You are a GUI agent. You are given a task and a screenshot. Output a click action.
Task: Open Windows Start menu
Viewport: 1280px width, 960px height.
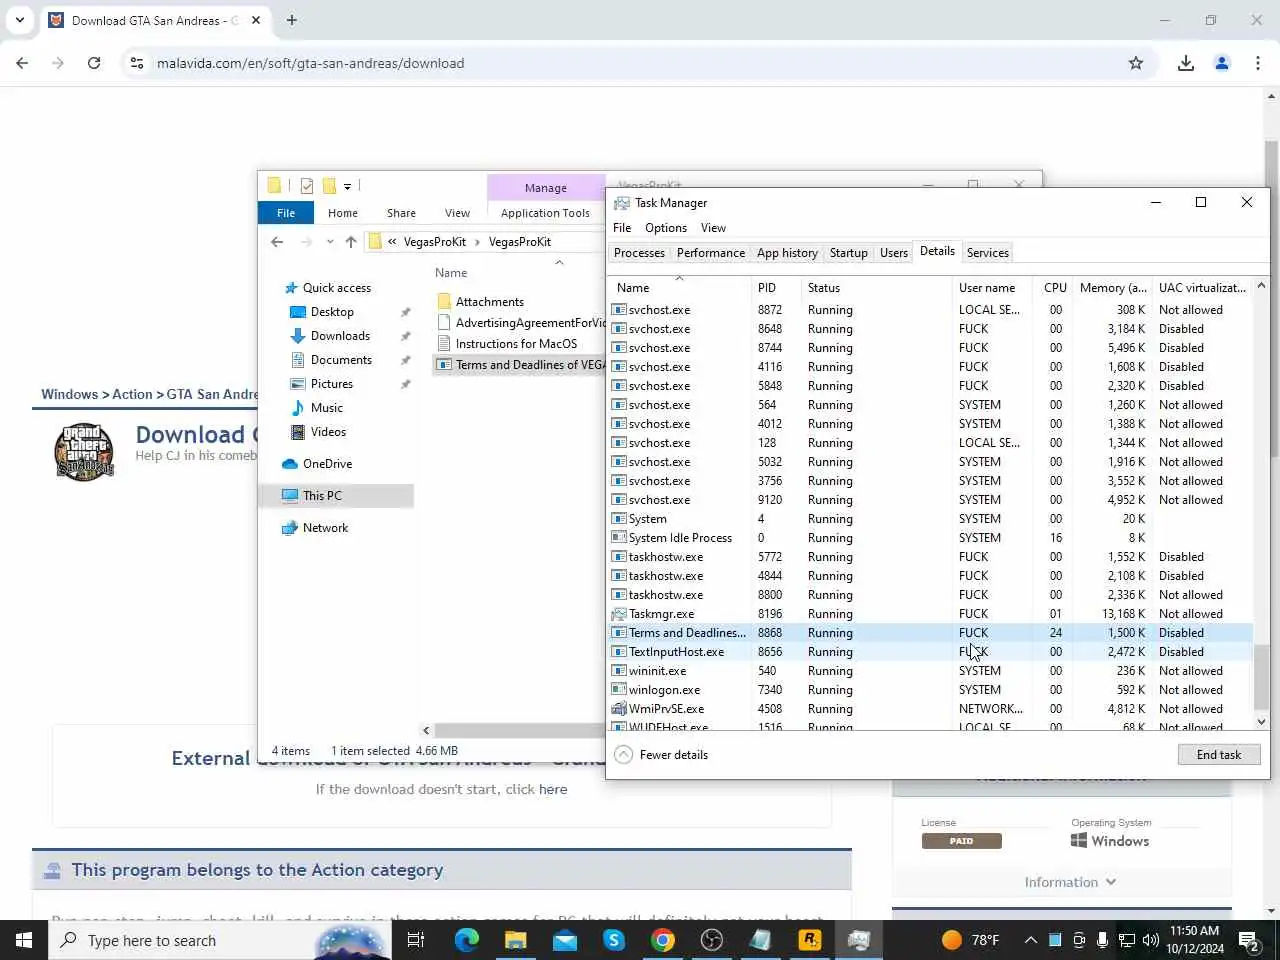click(x=24, y=940)
